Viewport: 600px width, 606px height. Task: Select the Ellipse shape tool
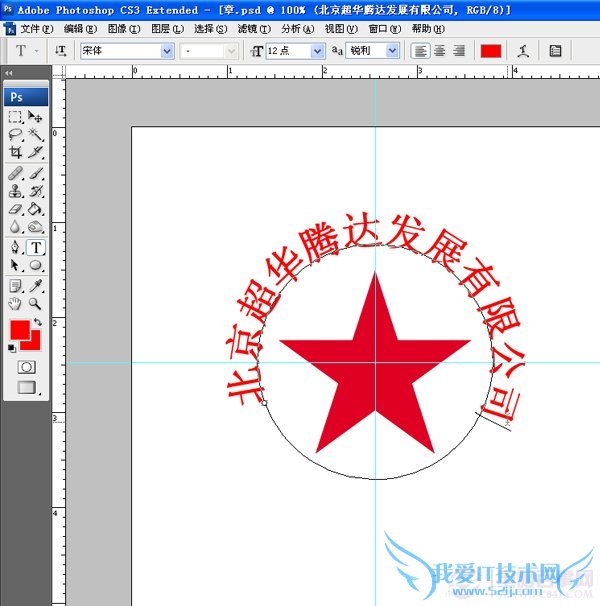click(x=36, y=265)
